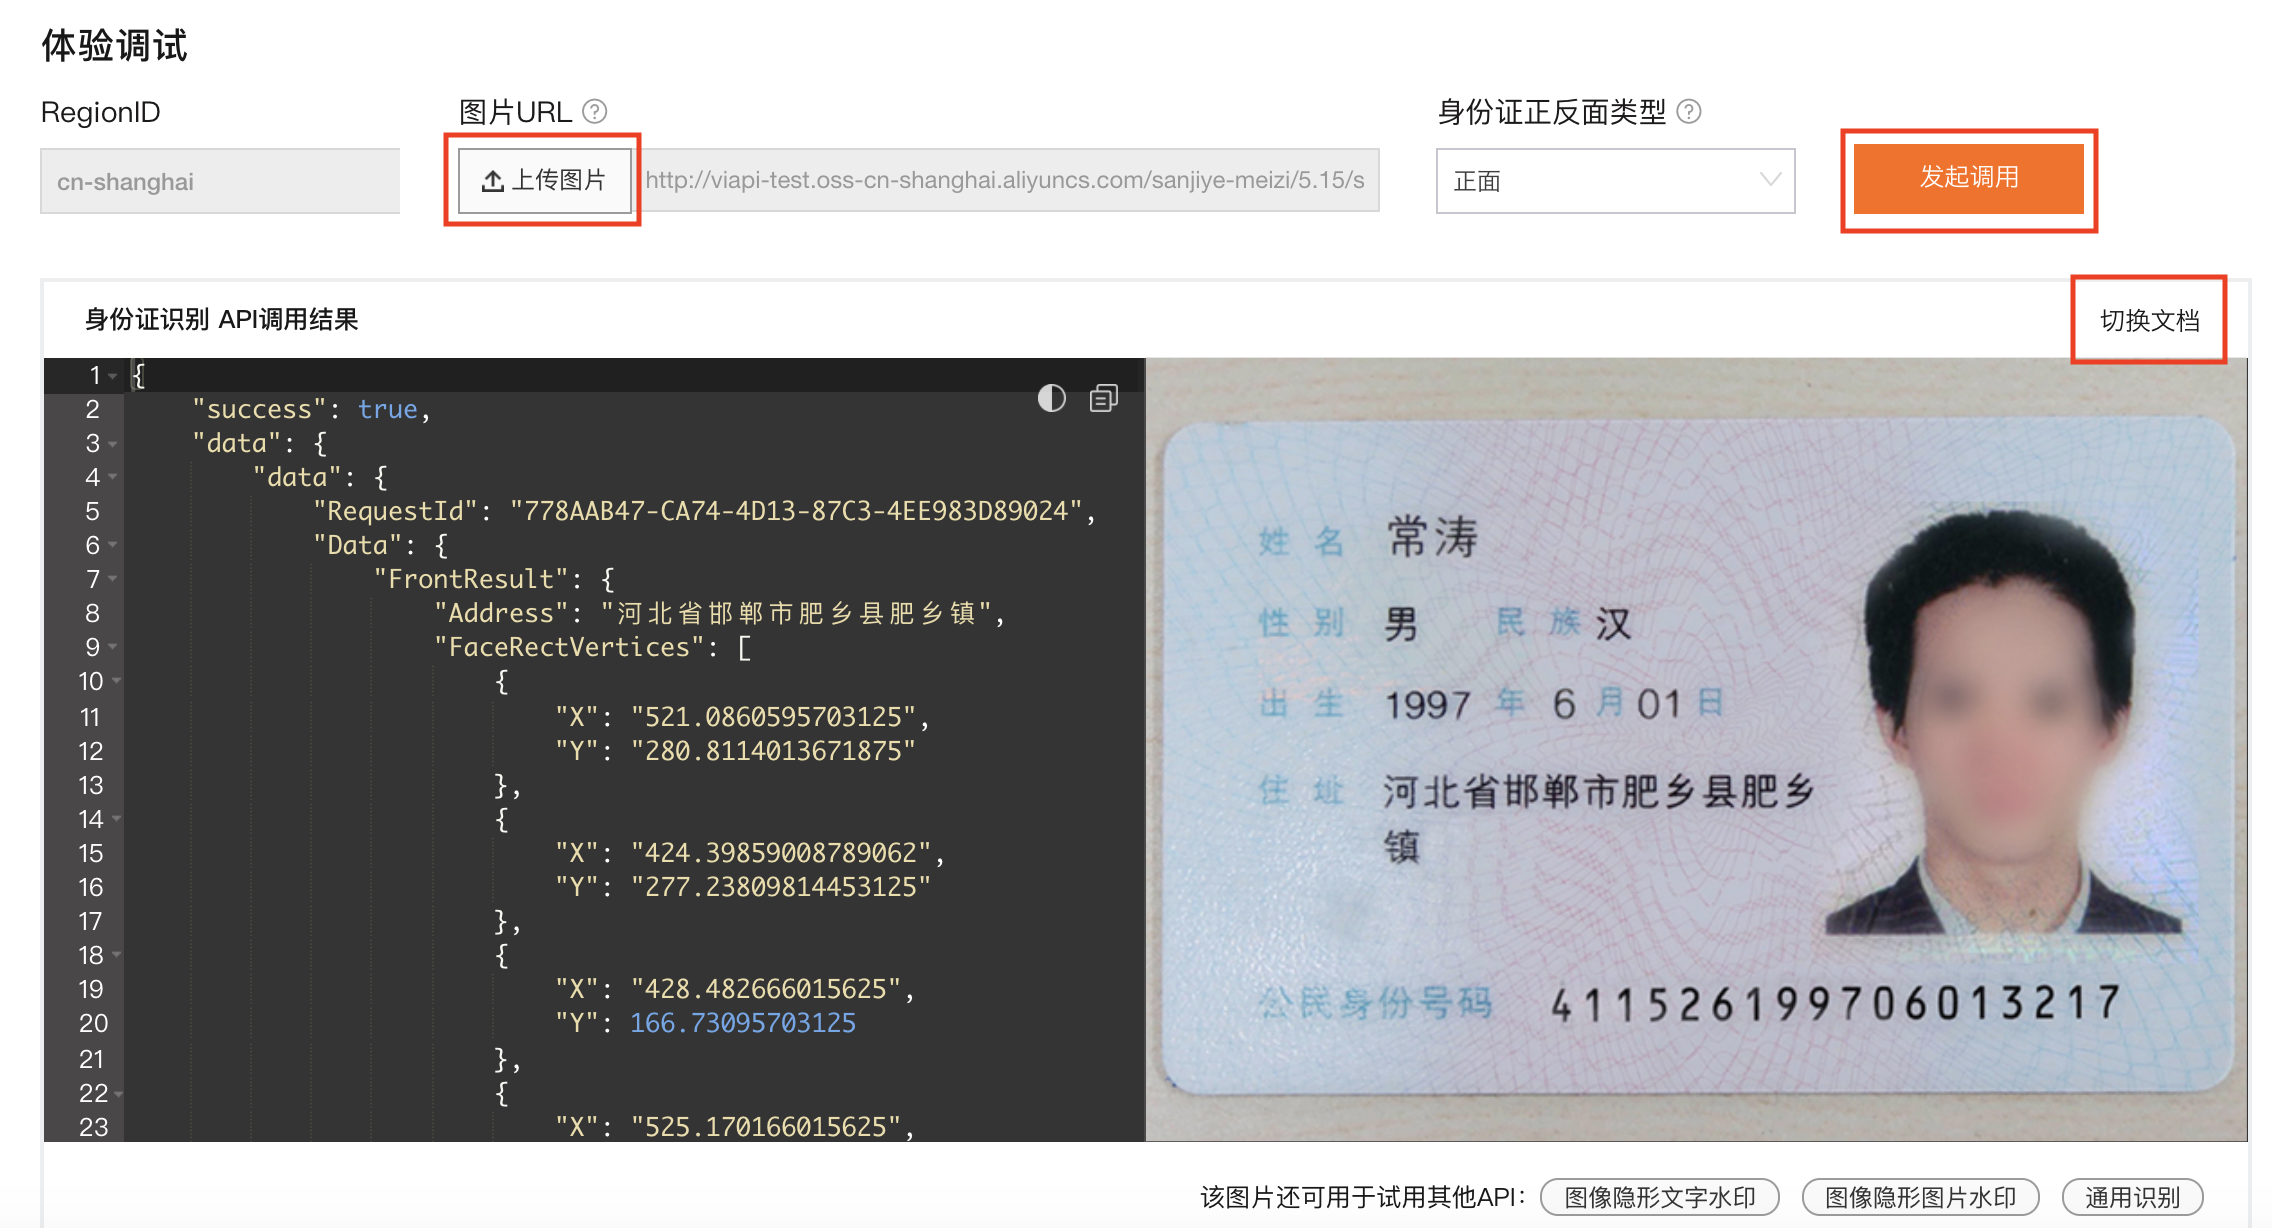Image resolution: width=2272 pixels, height=1228 pixels.
Task: Click the Y value 277.23809814453125
Action: (x=781, y=887)
